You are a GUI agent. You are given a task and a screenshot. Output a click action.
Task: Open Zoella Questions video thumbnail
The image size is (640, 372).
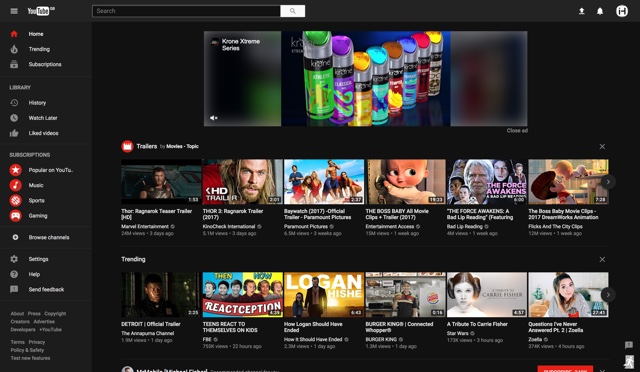pyautogui.click(x=568, y=294)
